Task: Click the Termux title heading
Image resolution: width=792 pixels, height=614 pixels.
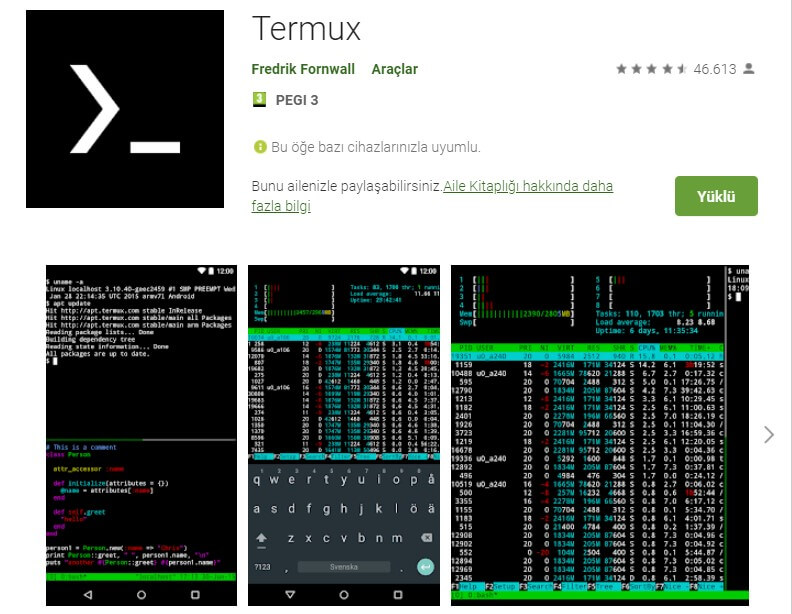Action: (306, 28)
